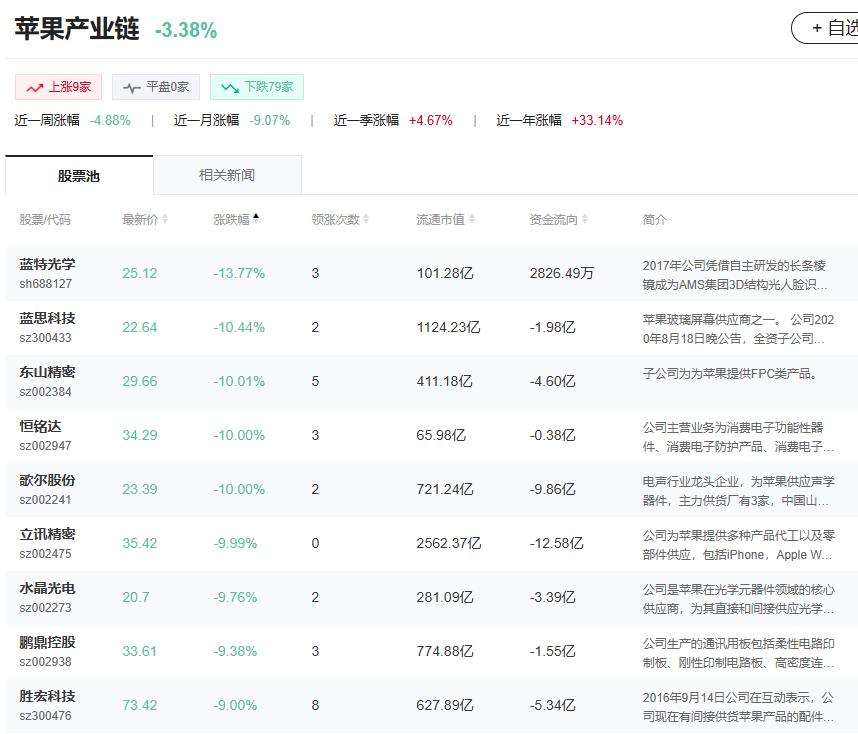Click the 苹果产业链 page title
Image resolution: width=858 pixels, height=734 pixels.
77,28
